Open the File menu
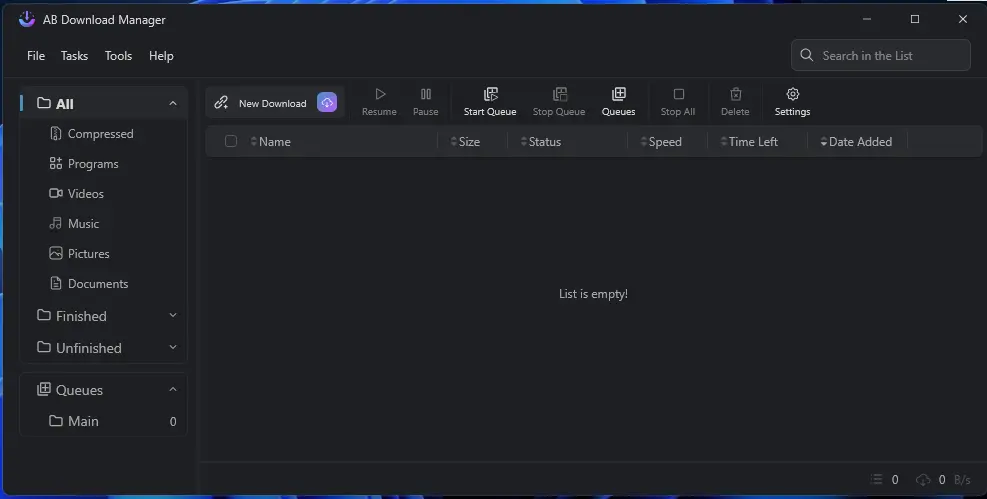This screenshot has height=499, width=987. tap(36, 56)
